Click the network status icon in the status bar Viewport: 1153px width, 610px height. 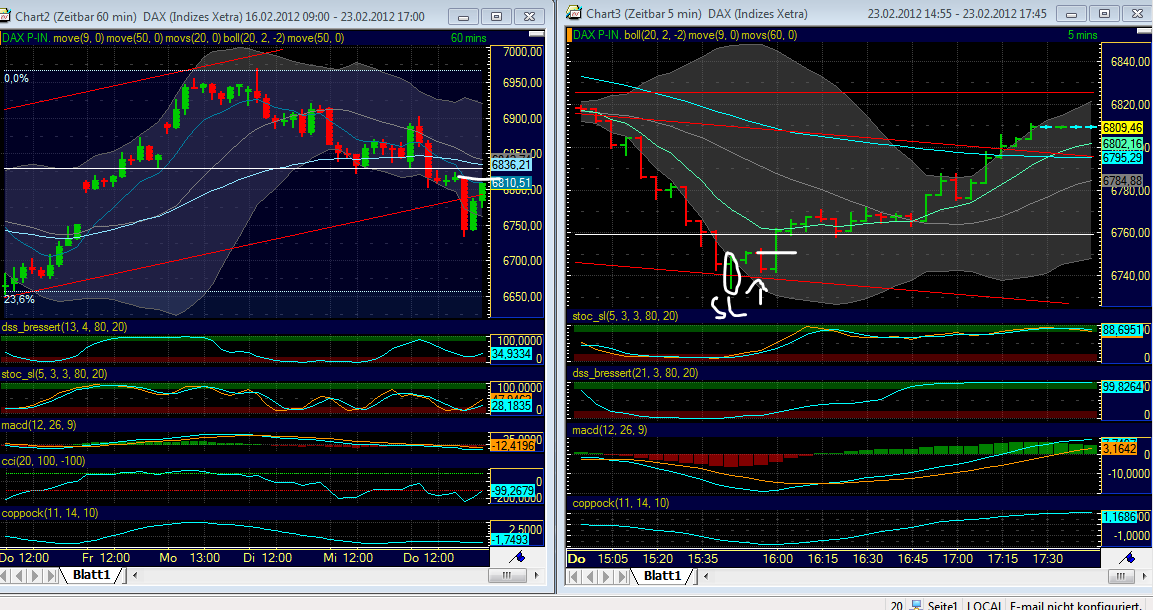coord(916,605)
